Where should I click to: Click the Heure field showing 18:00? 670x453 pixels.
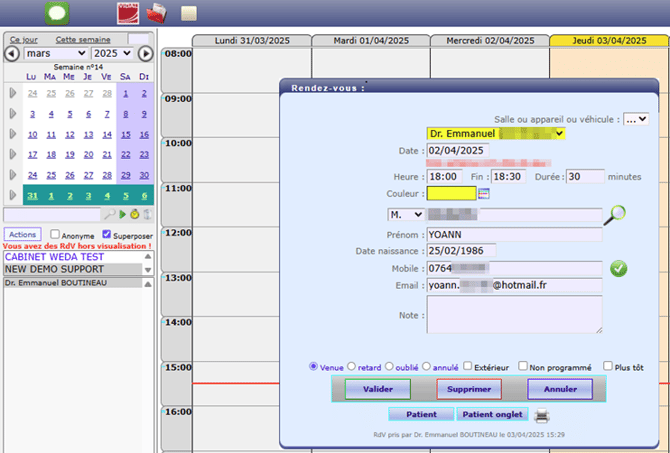444,176
